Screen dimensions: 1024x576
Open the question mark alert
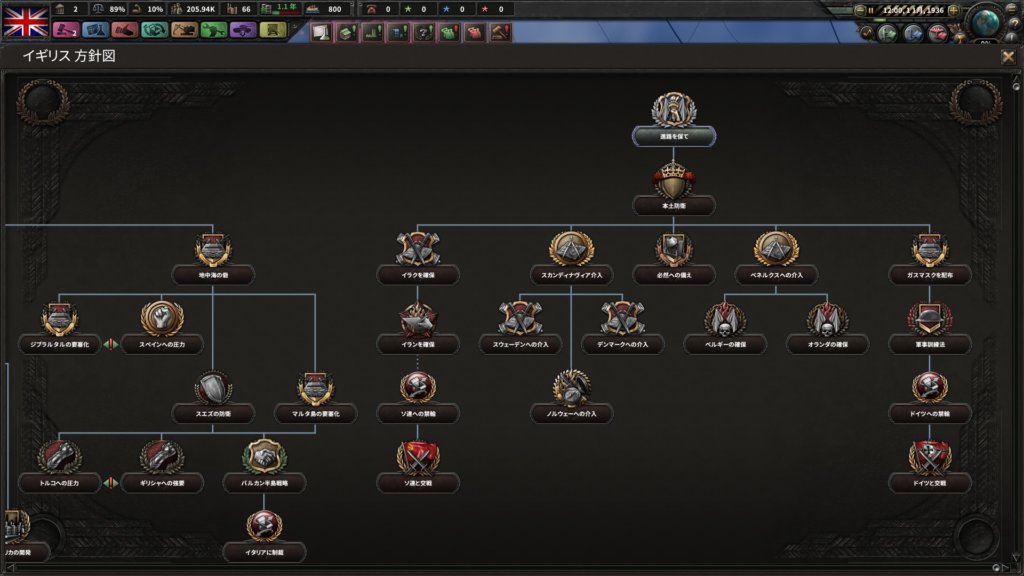tap(423, 32)
